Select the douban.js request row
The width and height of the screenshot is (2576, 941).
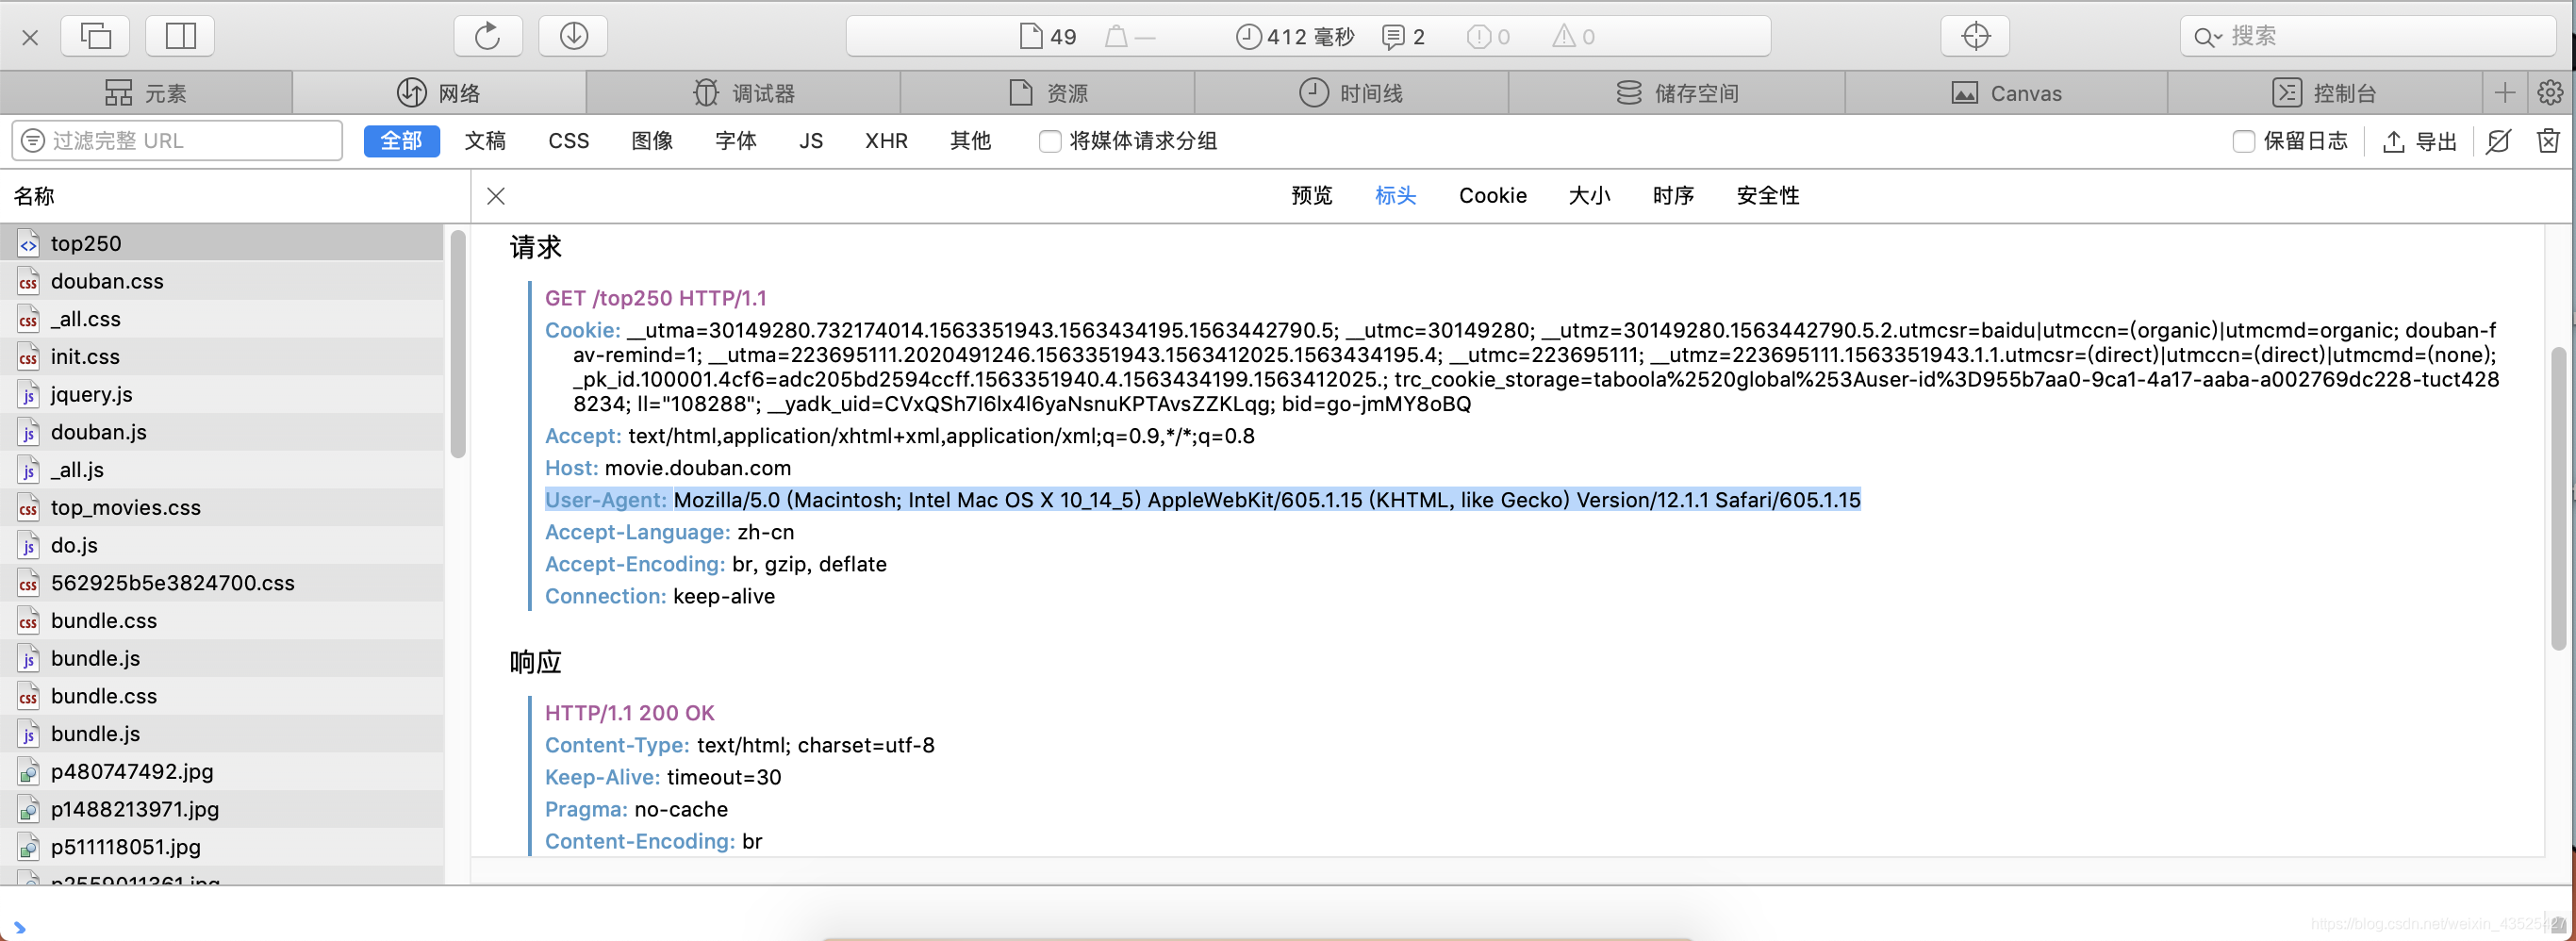click(x=222, y=432)
